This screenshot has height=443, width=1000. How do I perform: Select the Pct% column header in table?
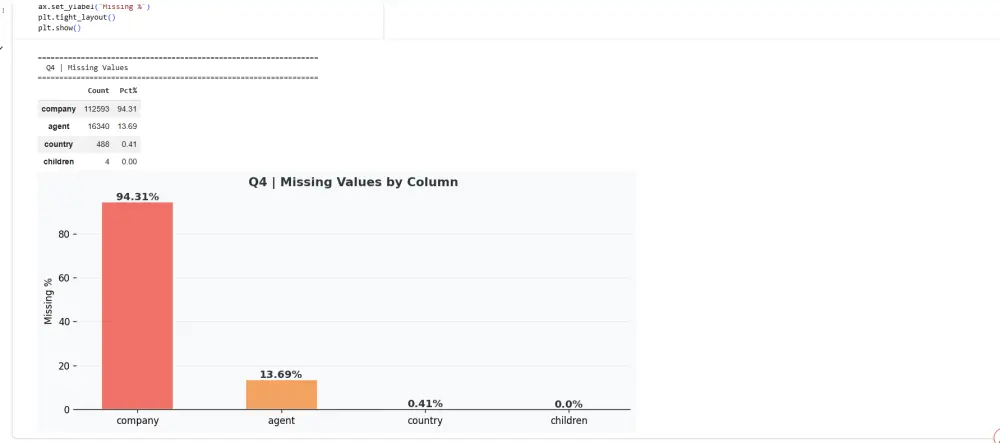pos(128,91)
